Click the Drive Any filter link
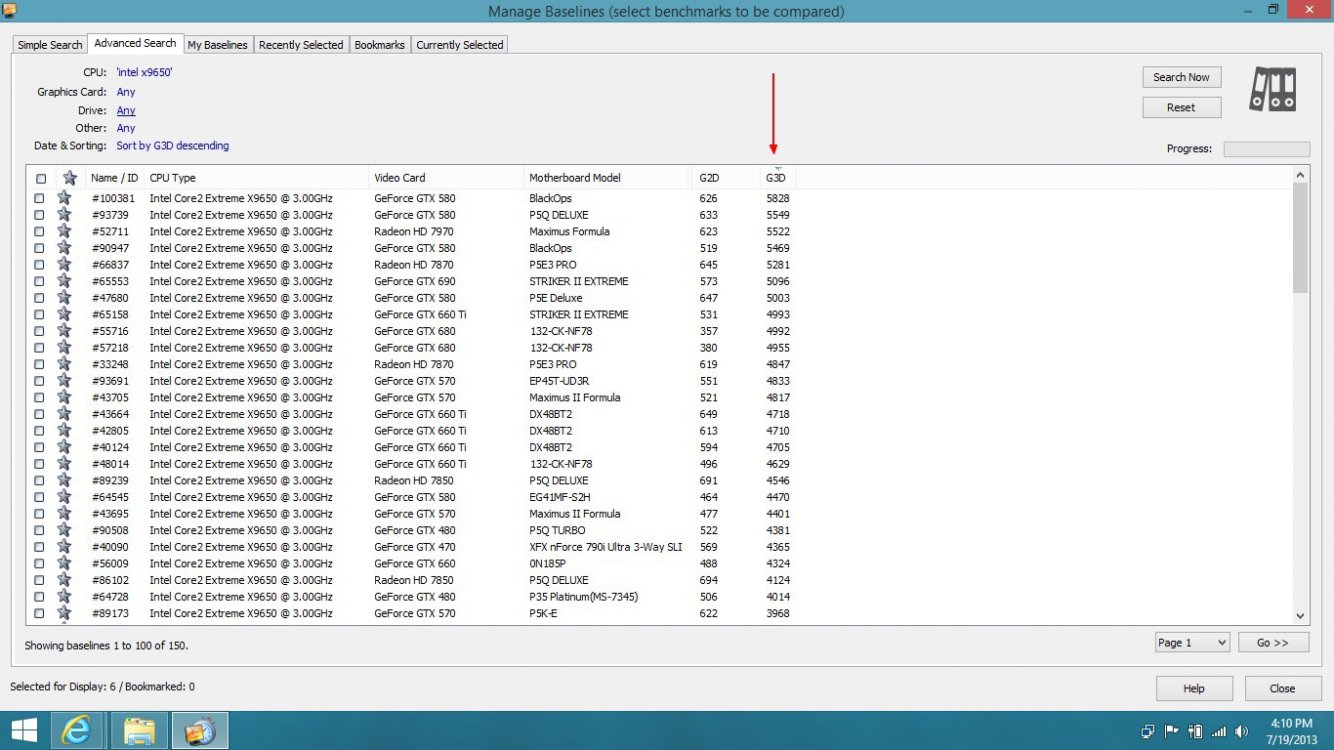Screen dimensions: 1334x750 (126, 110)
